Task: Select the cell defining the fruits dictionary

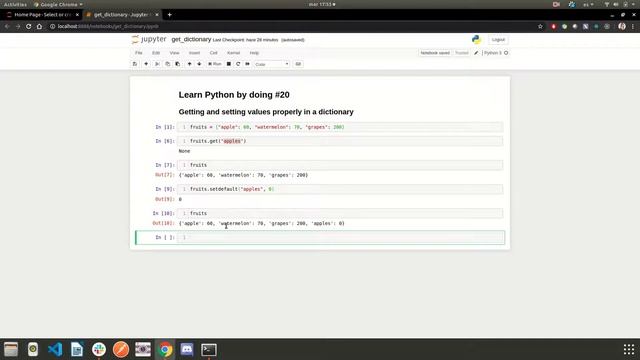Action: click(340, 127)
